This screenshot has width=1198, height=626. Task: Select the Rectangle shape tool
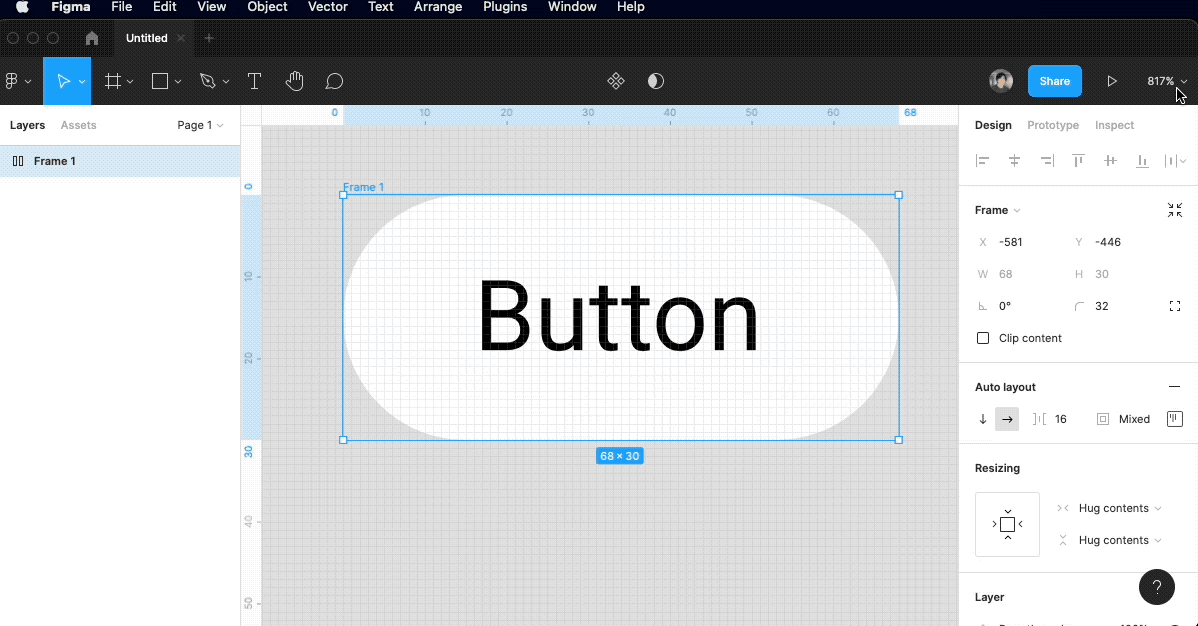click(x=160, y=81)
